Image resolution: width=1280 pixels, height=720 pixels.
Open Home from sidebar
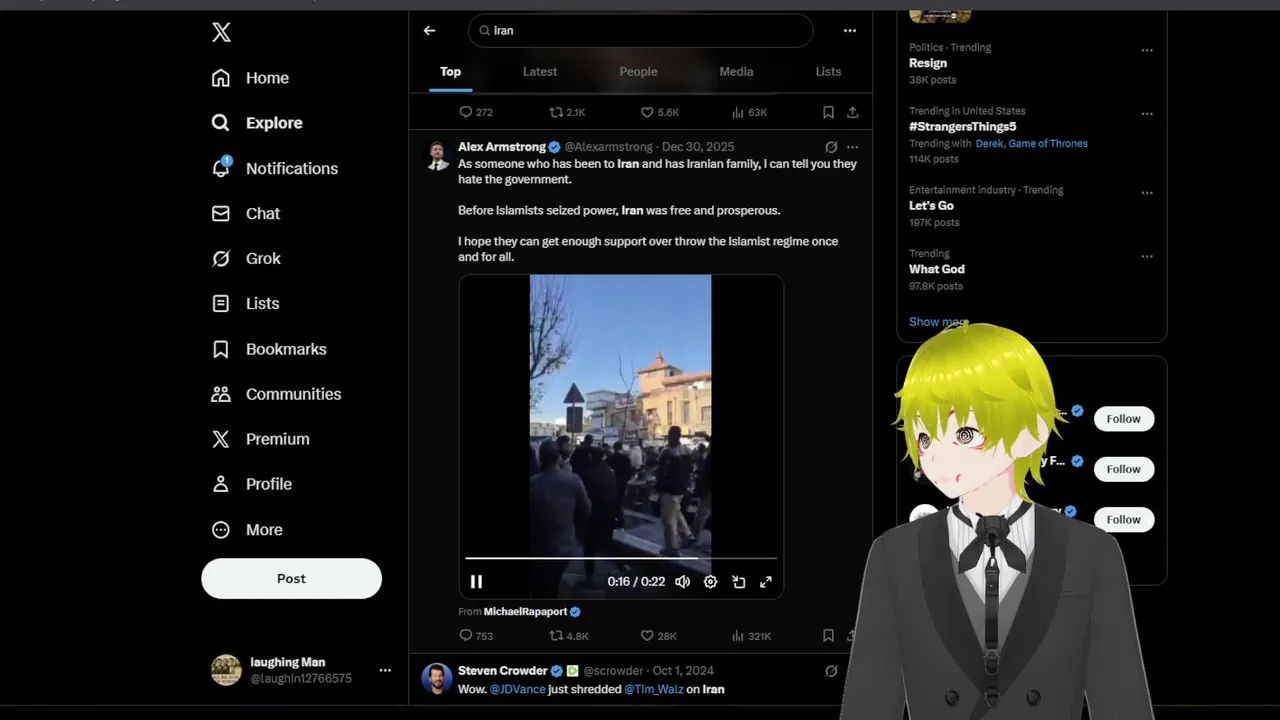[x=250, y=78]
